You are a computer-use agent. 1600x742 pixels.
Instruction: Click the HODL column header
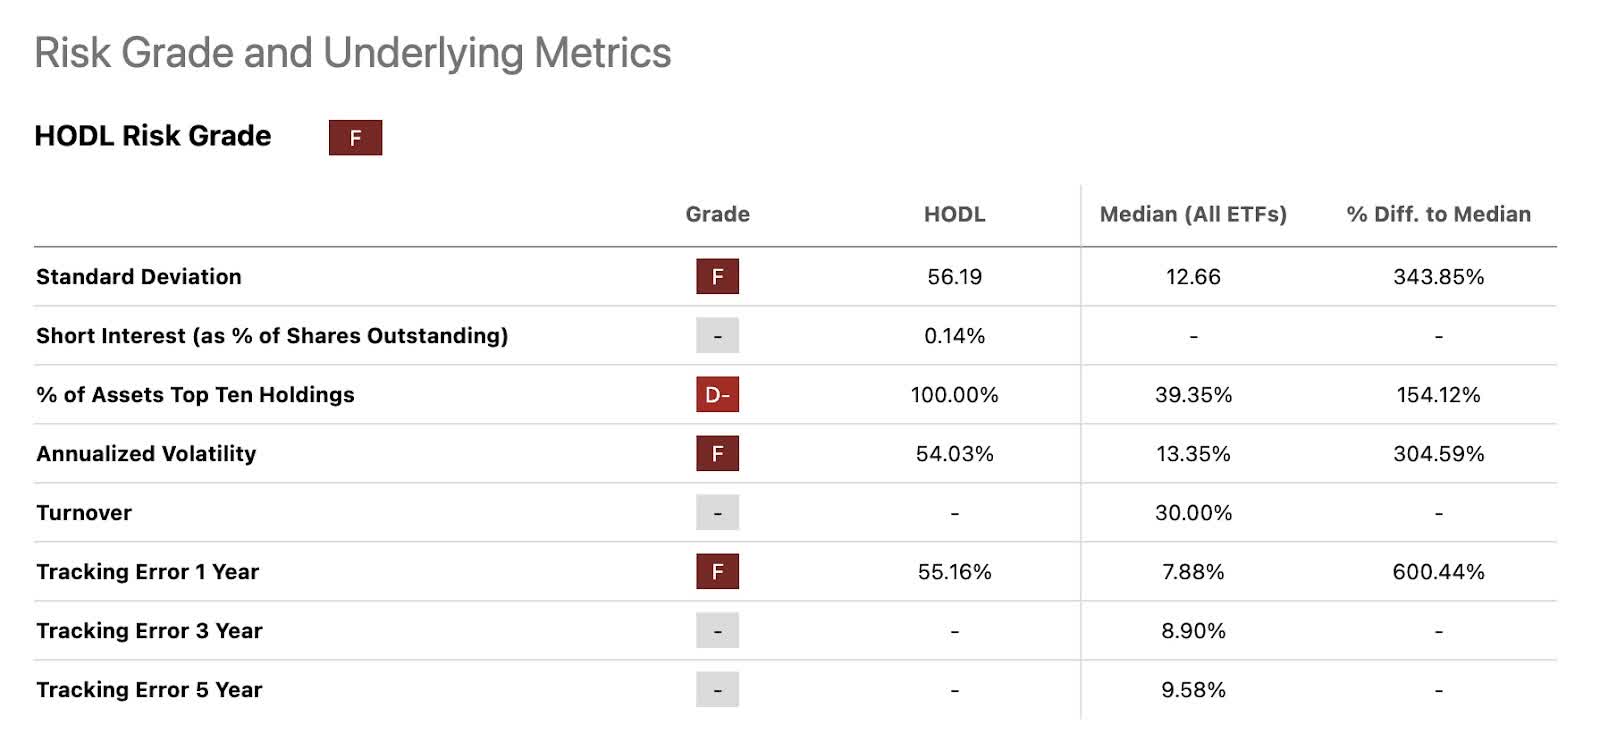click(x=954, y=214)
